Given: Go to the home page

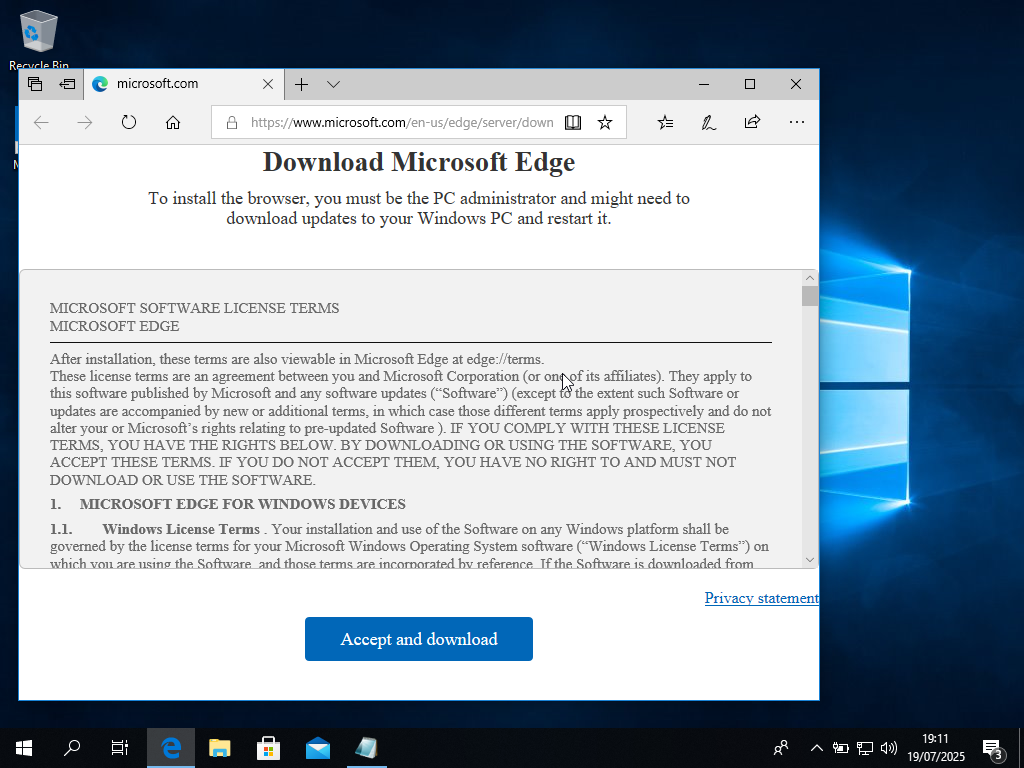Looking at the screenshot, I should 173,122.
